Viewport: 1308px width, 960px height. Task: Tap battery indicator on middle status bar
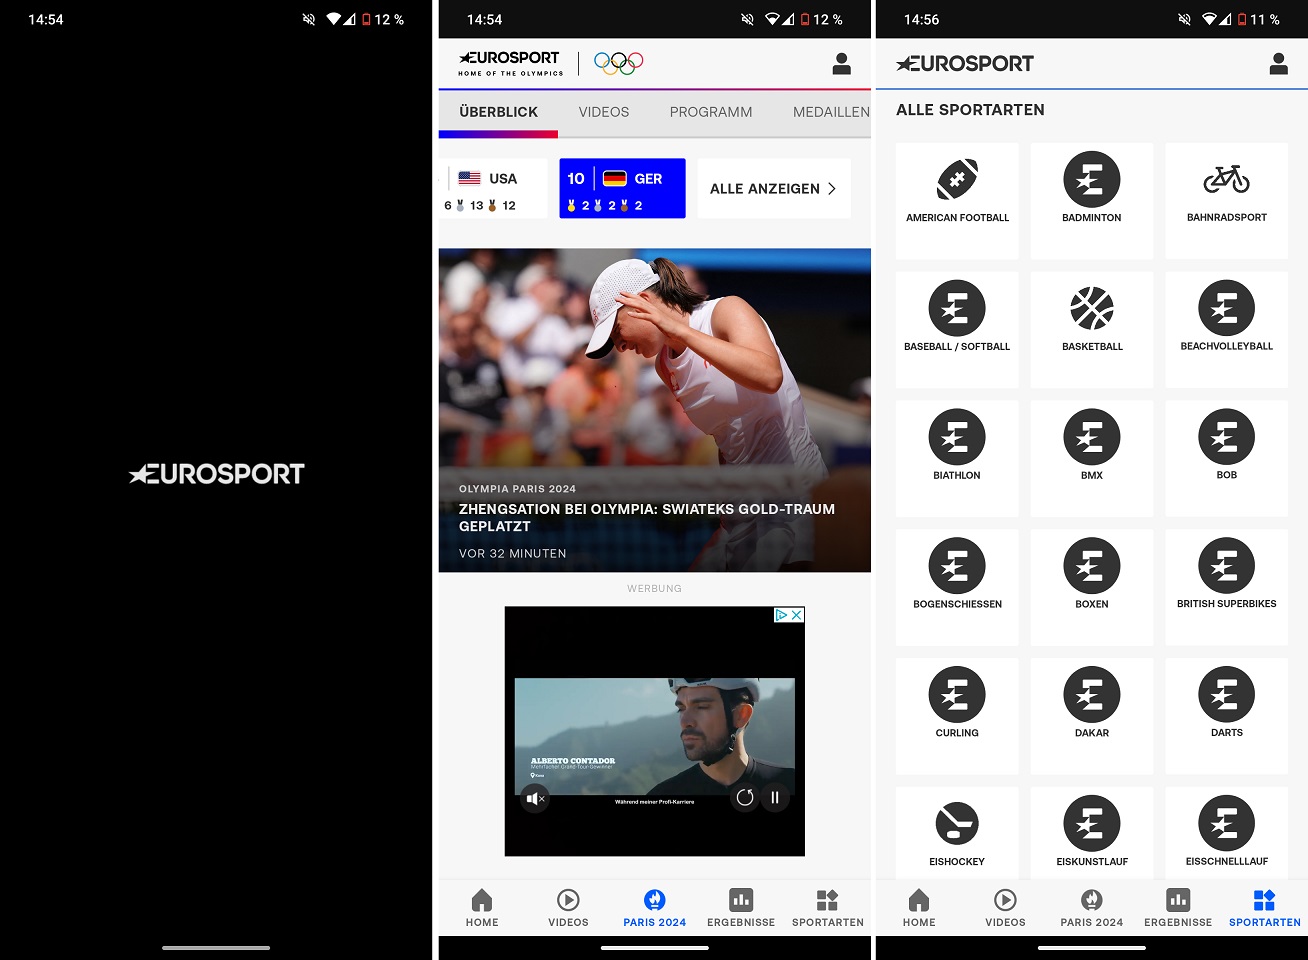coord(803,19)
